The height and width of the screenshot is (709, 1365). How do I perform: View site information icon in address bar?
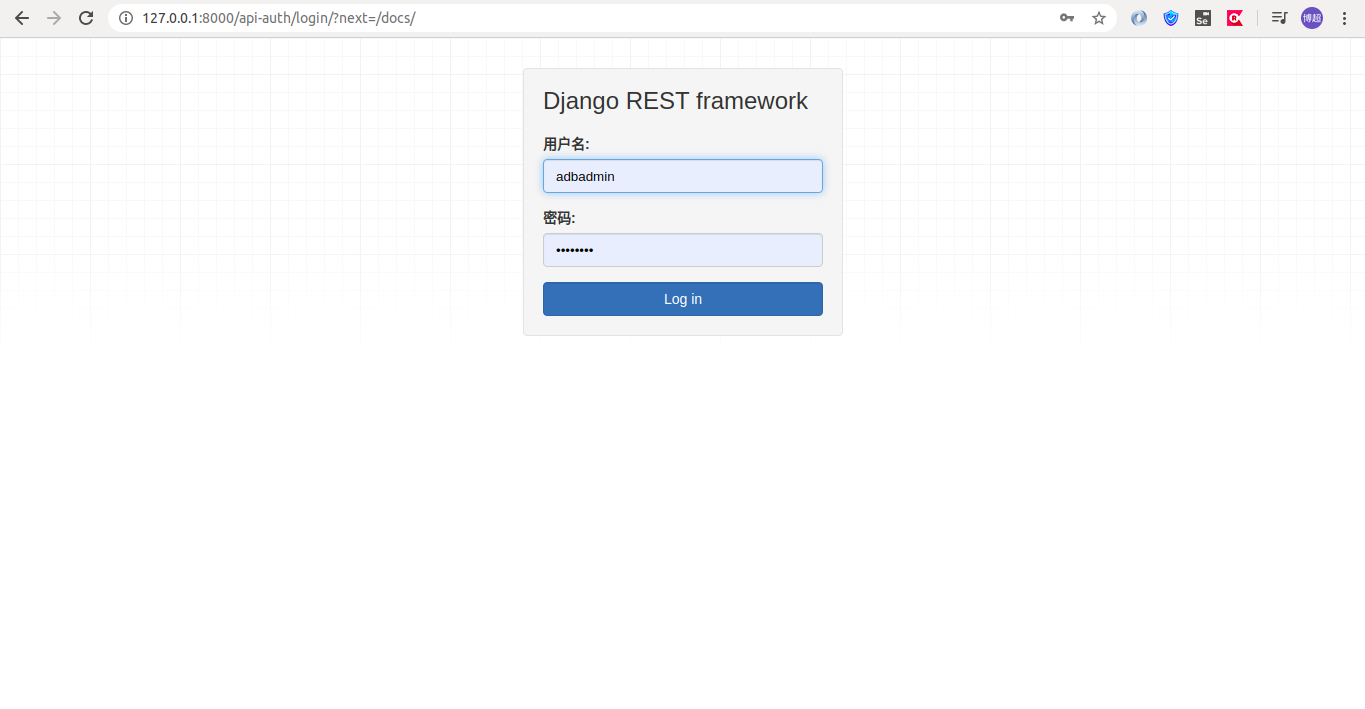tap(125, 18)
